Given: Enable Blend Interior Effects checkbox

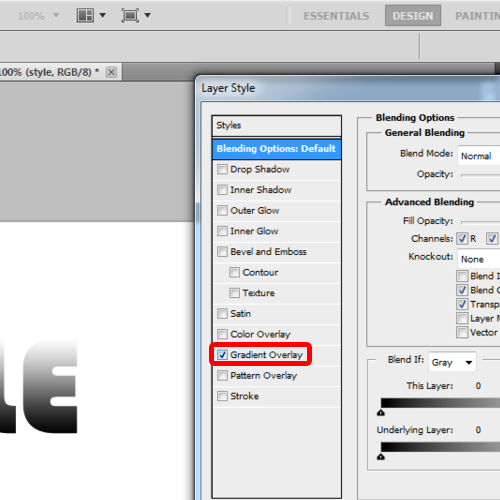Looking at the screenshot, I should point(462,276).
